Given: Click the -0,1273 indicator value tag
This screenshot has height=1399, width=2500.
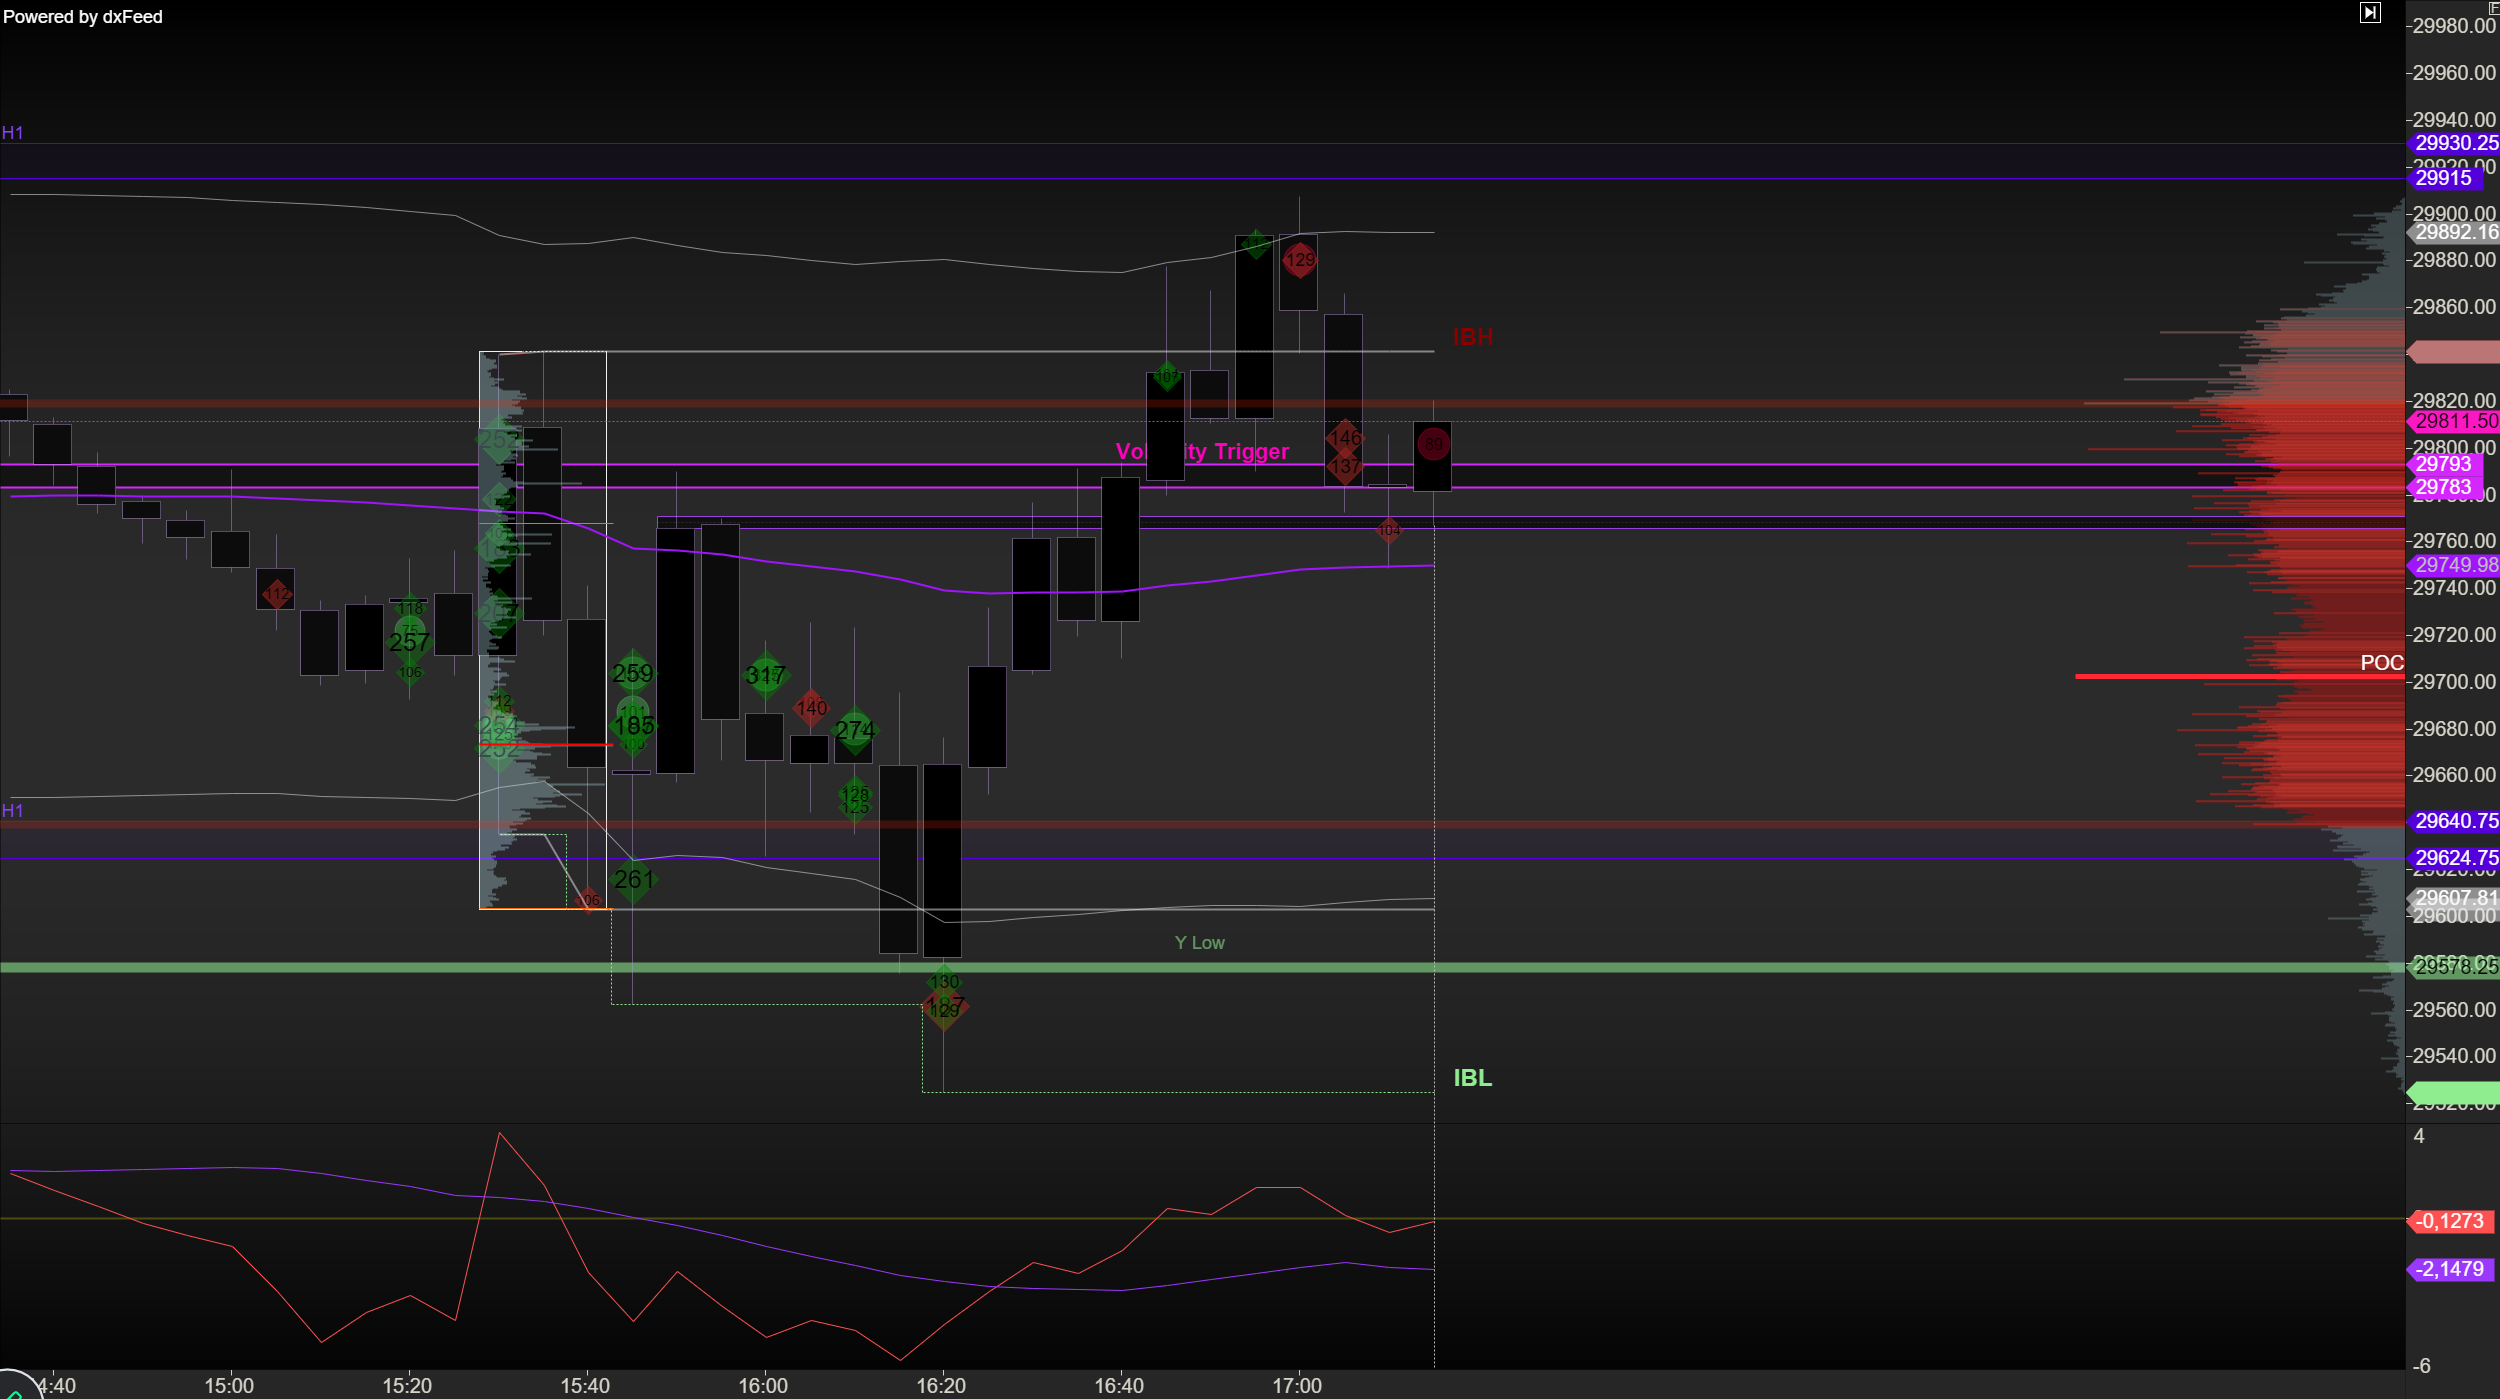Looking at the screenshot, I should 2448,1221.
